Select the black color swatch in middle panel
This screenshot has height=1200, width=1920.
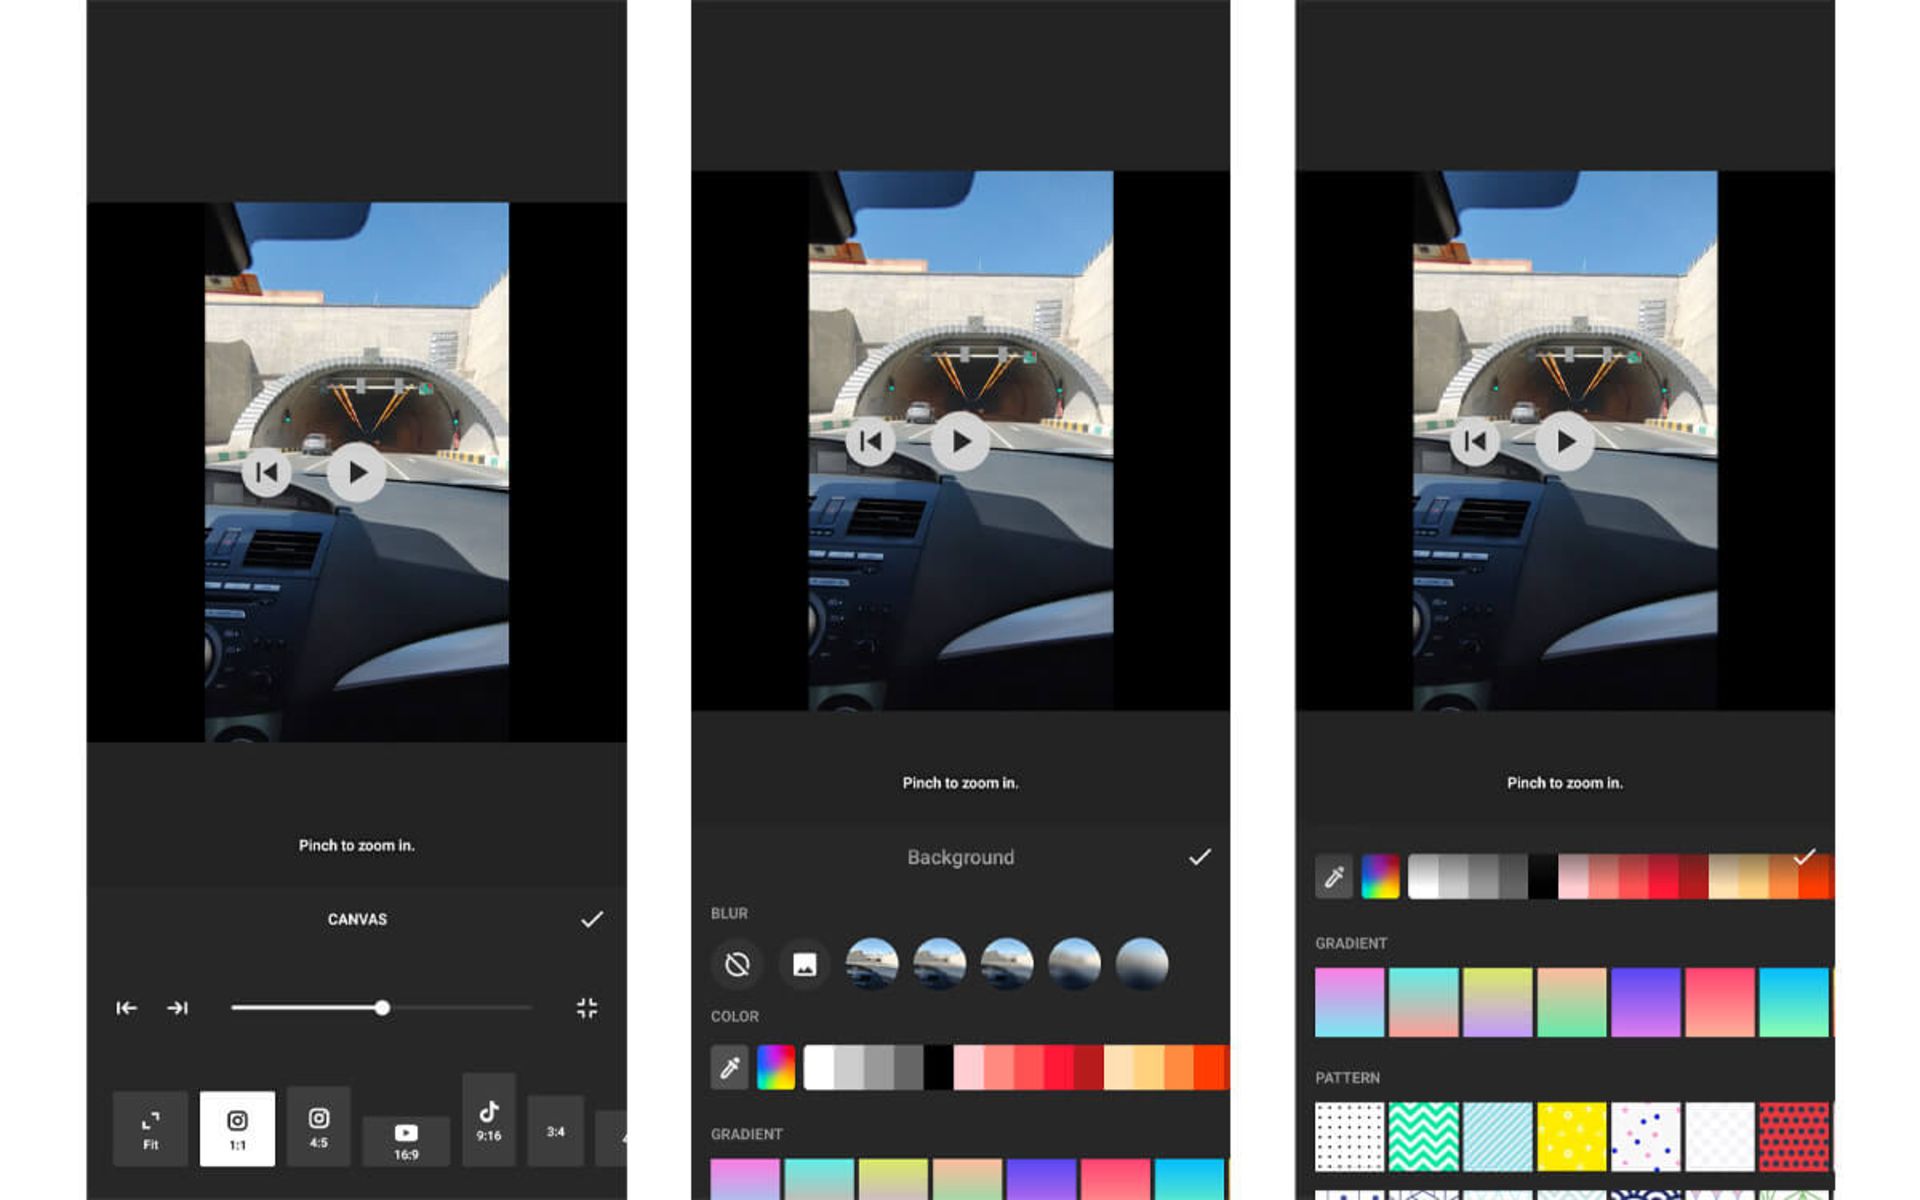pyautogui.click(x=938, y=1067)
